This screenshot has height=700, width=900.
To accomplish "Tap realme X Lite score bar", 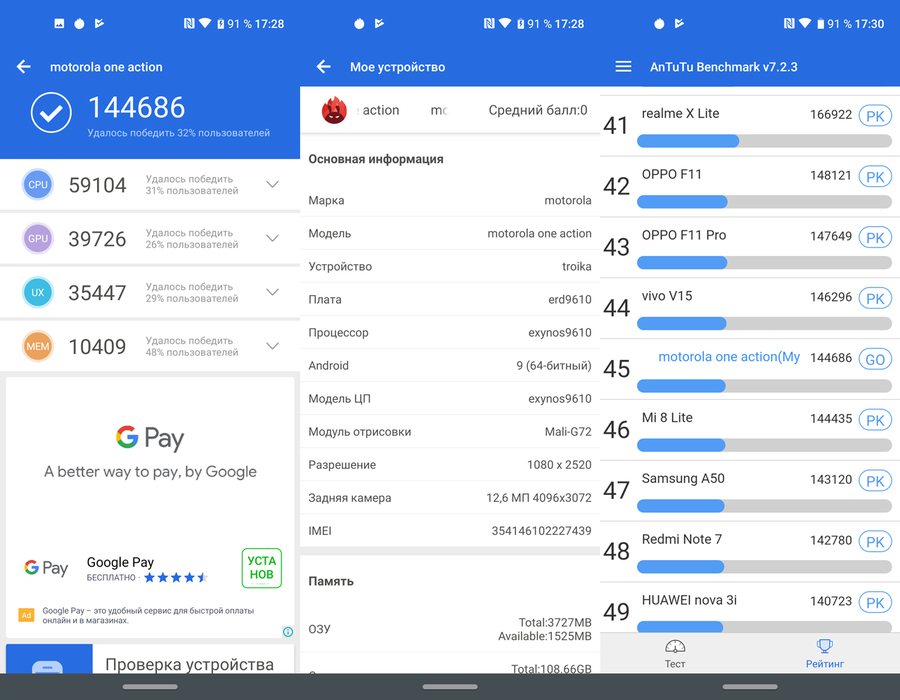I will [764, 141].
